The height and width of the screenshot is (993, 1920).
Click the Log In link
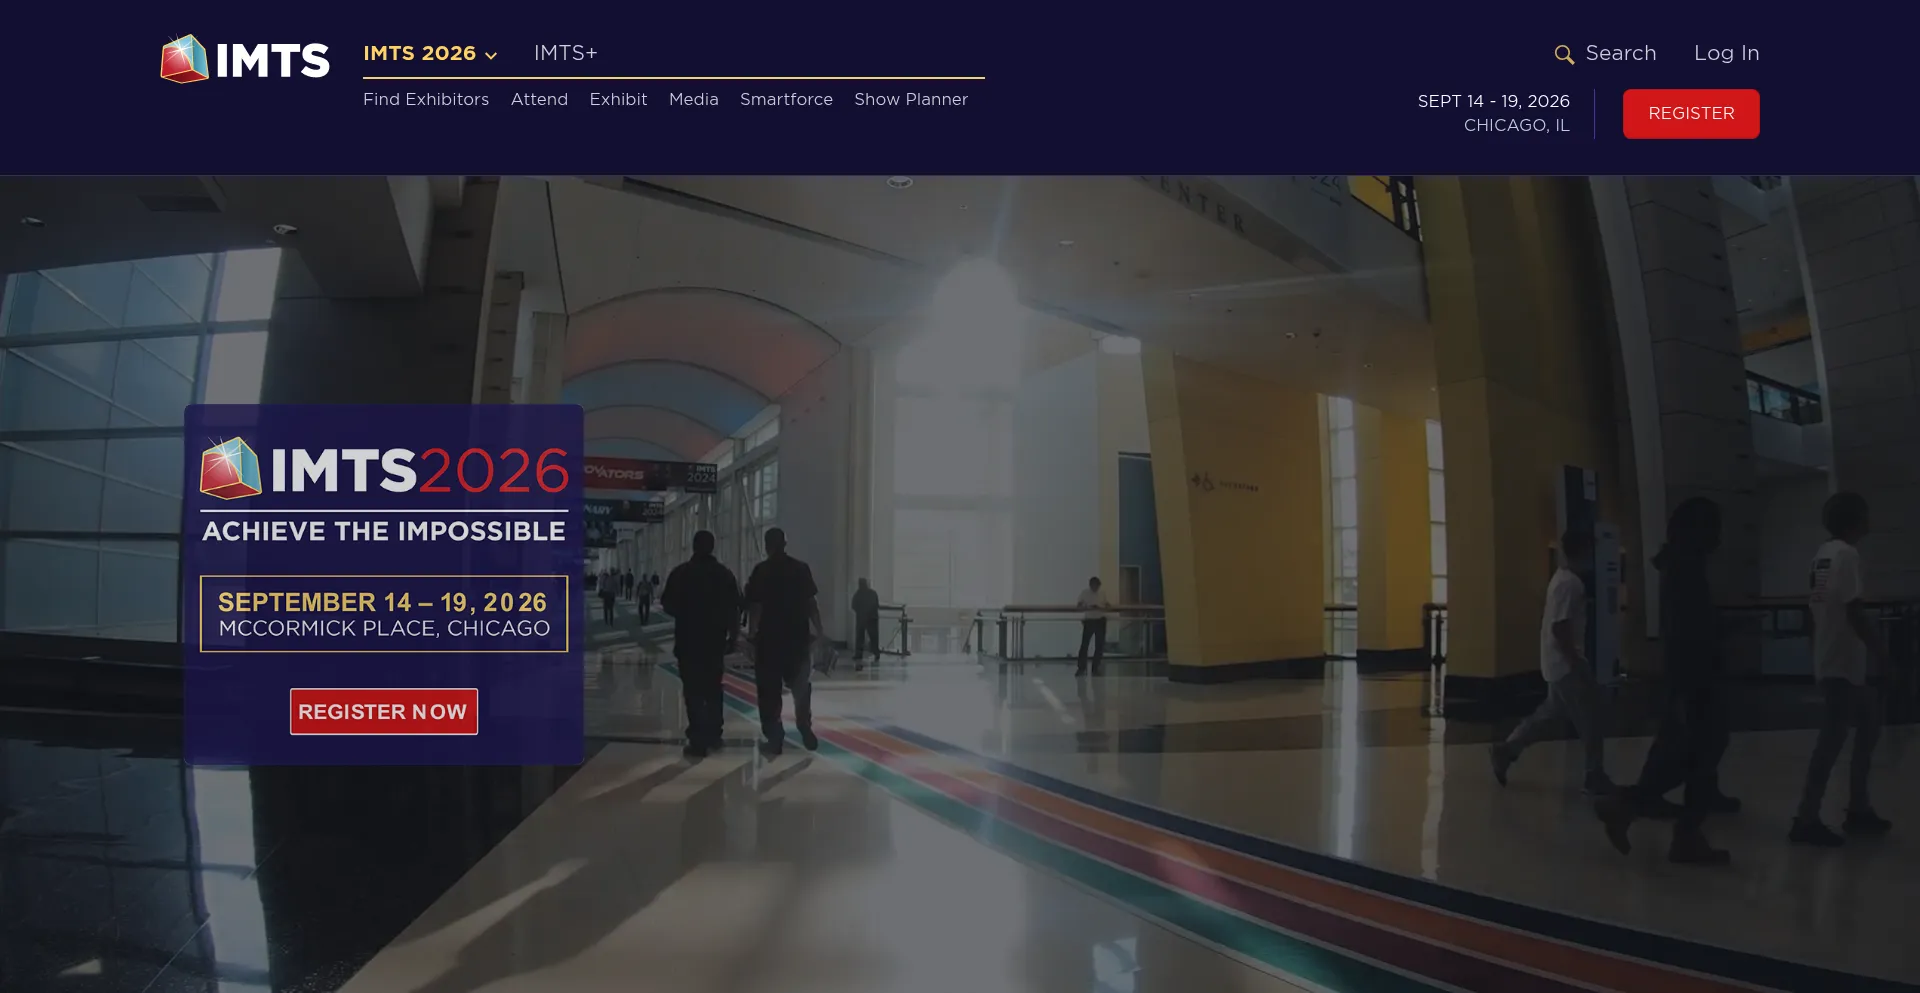tap(1726, 54)
